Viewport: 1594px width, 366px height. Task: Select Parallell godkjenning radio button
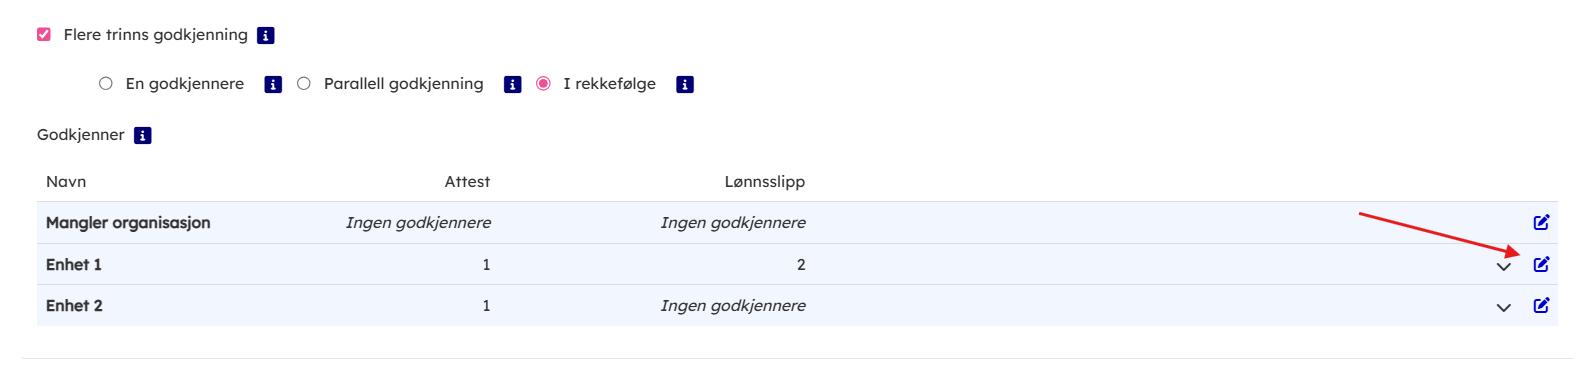click(304, 84)
